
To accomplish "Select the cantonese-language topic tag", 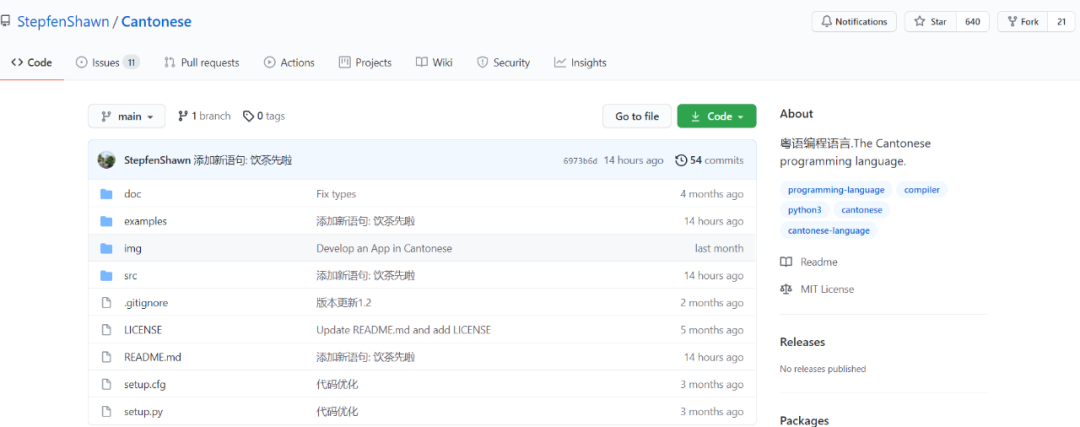I will [x=829, y=231].
